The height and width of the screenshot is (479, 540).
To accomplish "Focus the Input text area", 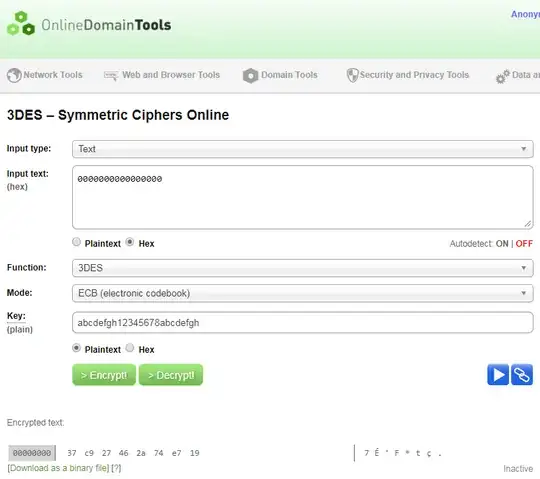I will pos(303,197).
